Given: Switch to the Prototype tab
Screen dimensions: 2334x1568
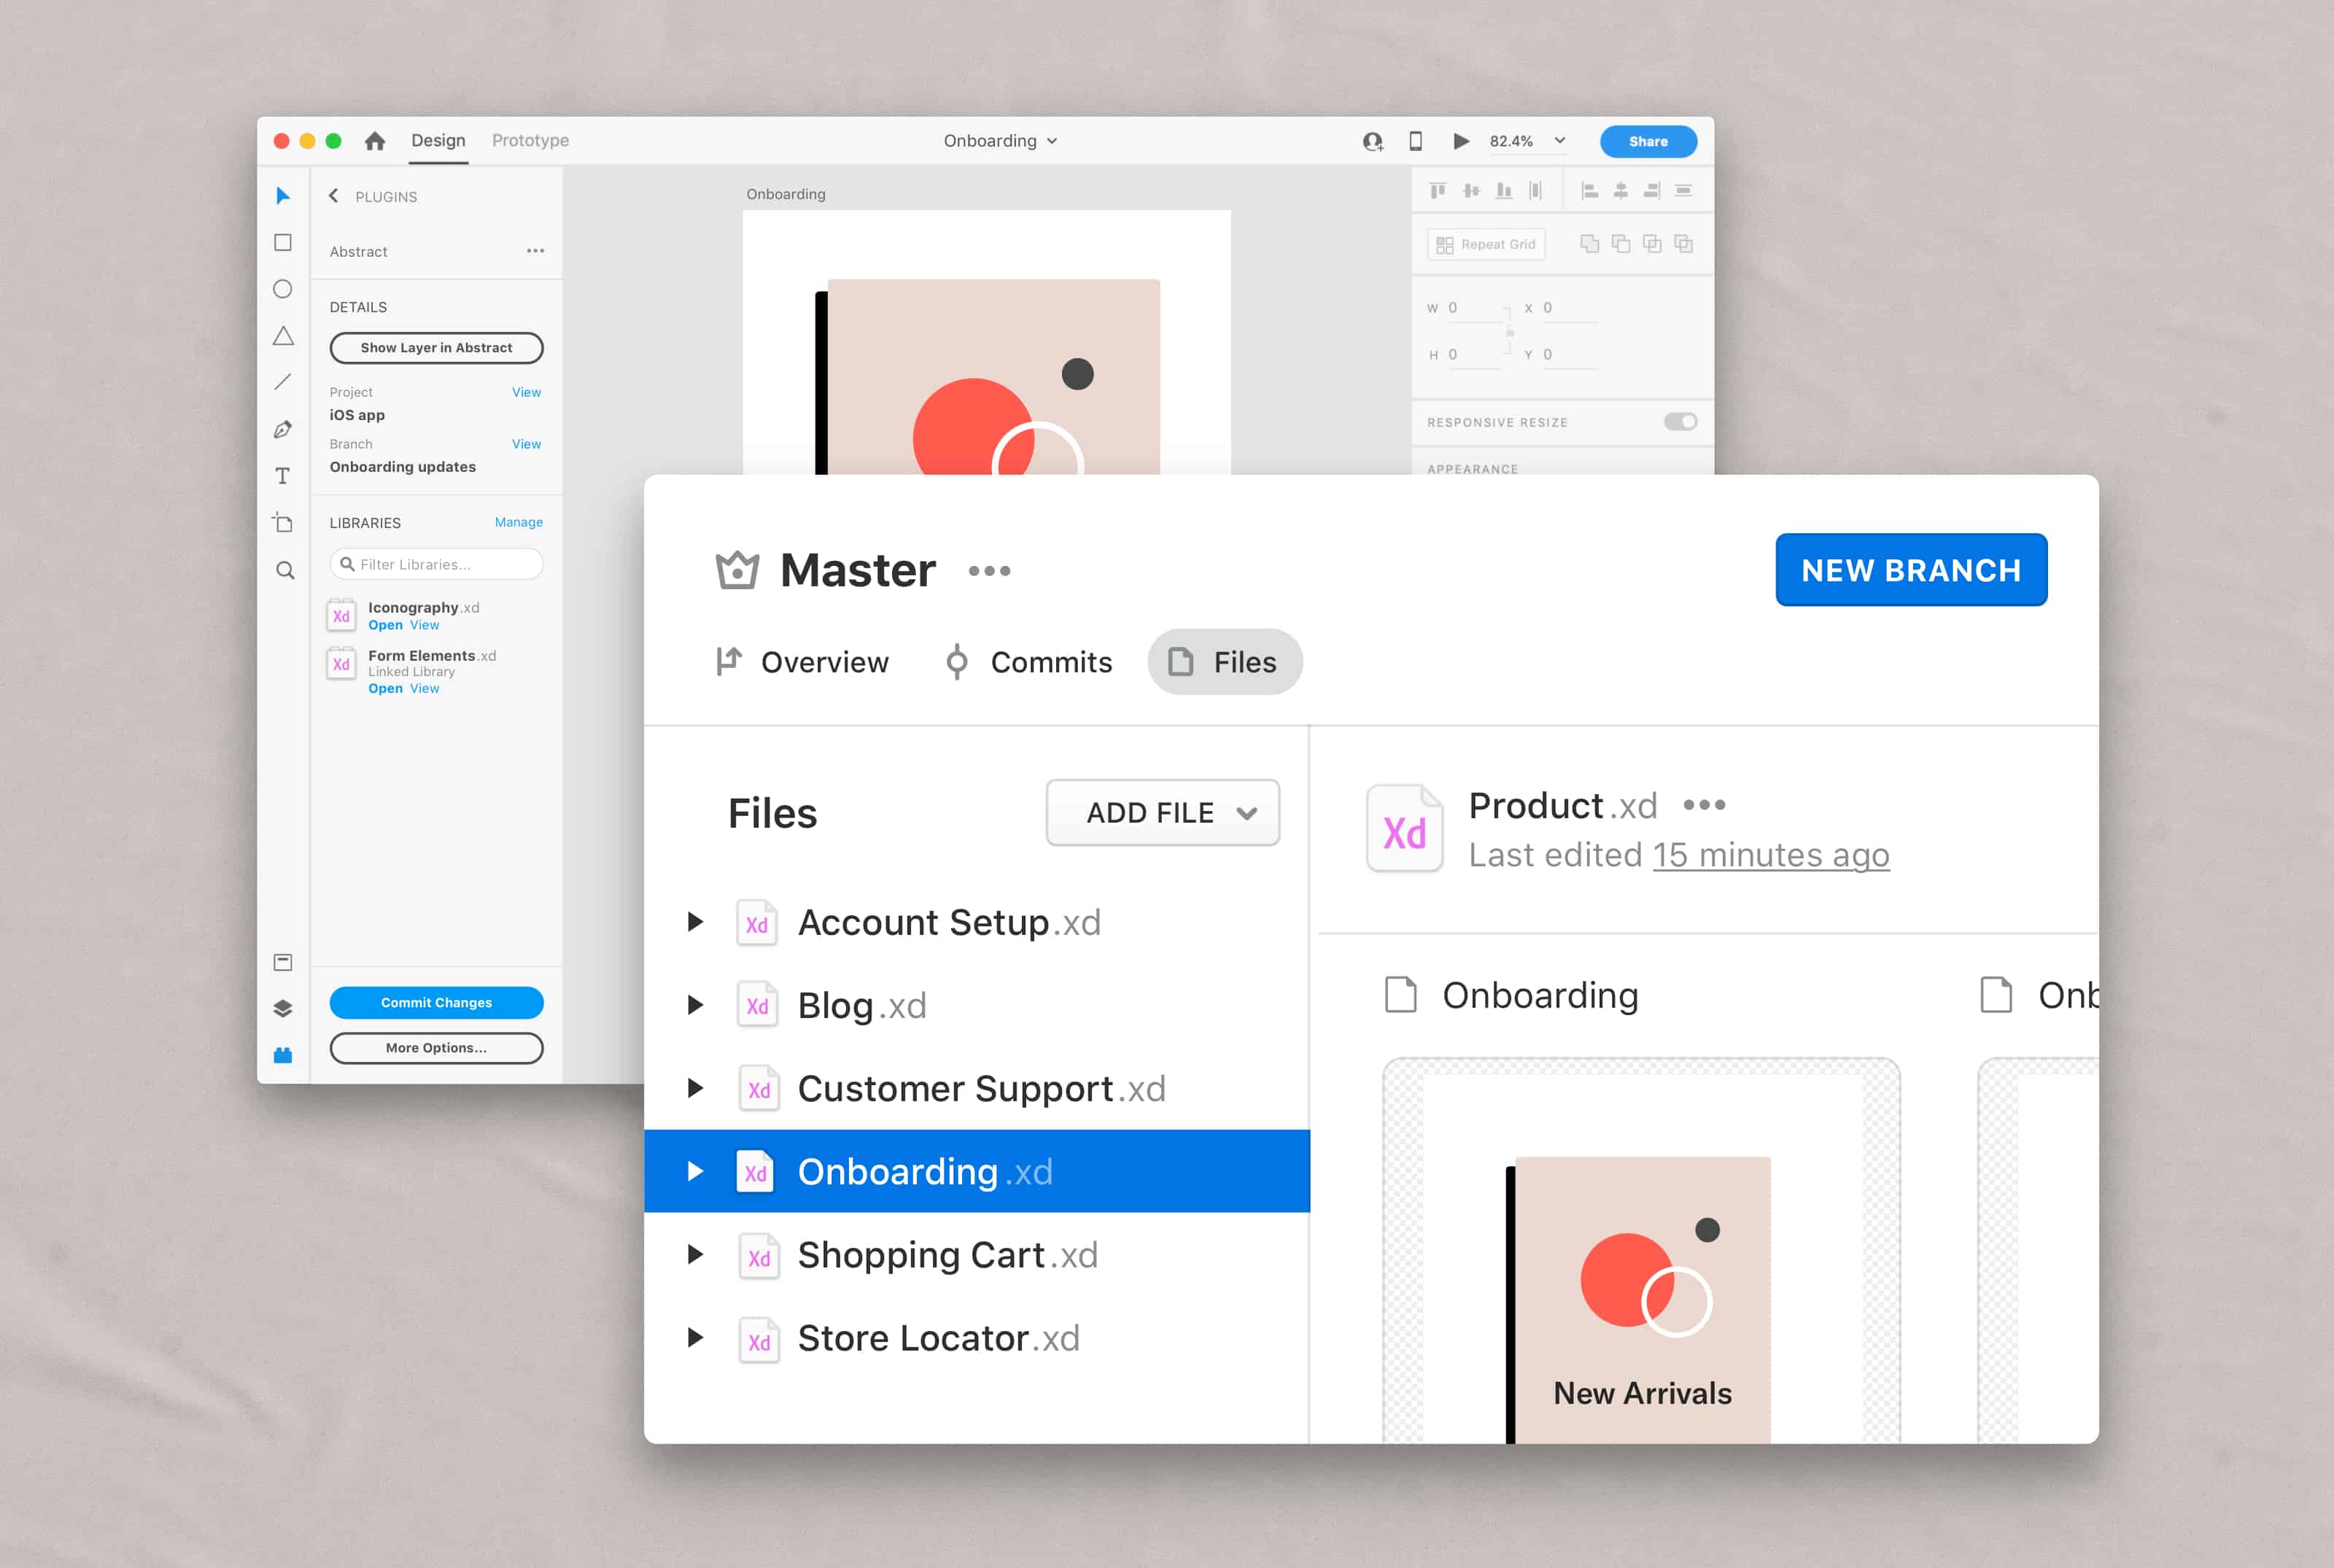Looking at the screenshot, I should 530,141.
